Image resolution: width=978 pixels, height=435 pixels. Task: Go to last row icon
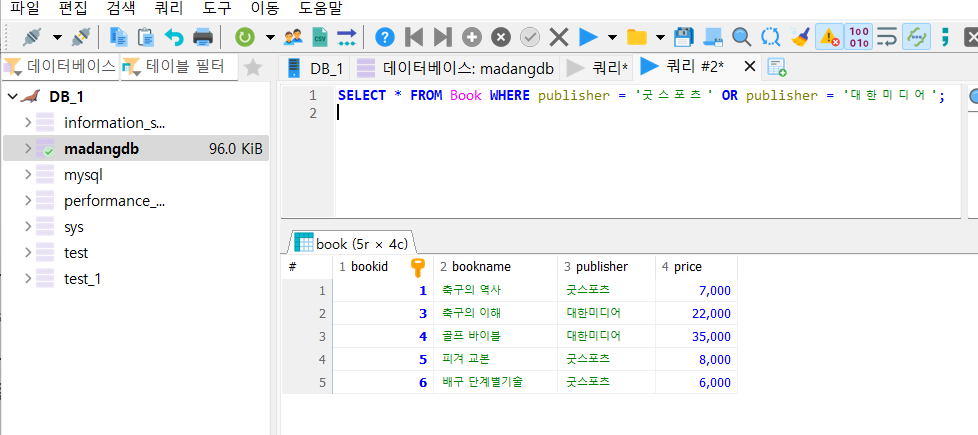click(x=443, y=37)
